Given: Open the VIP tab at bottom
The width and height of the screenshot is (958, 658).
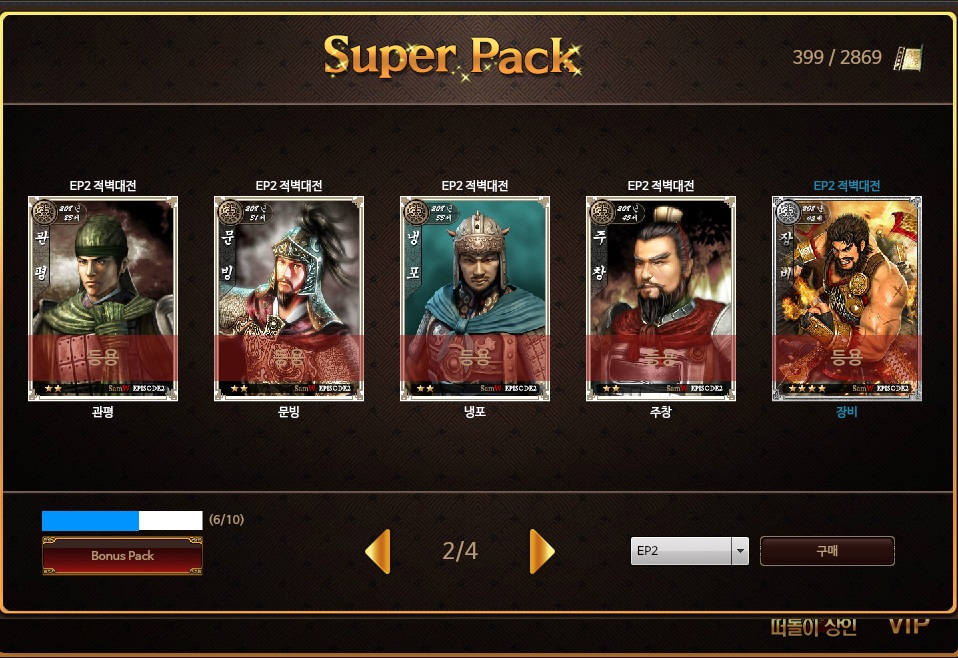Looking at the screenshot, I should pos(909,626).
